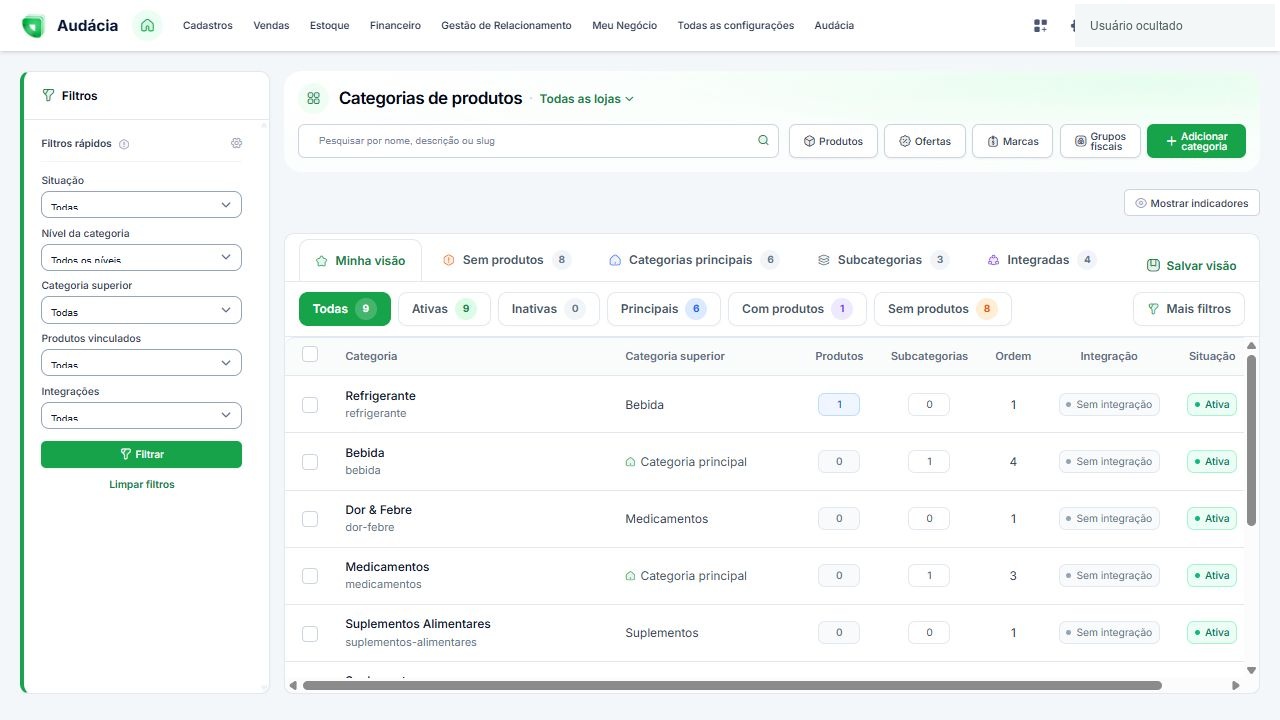Screen dimensions: 1280x720
Task: Open the Estoque menu
Action: point(330,26)
